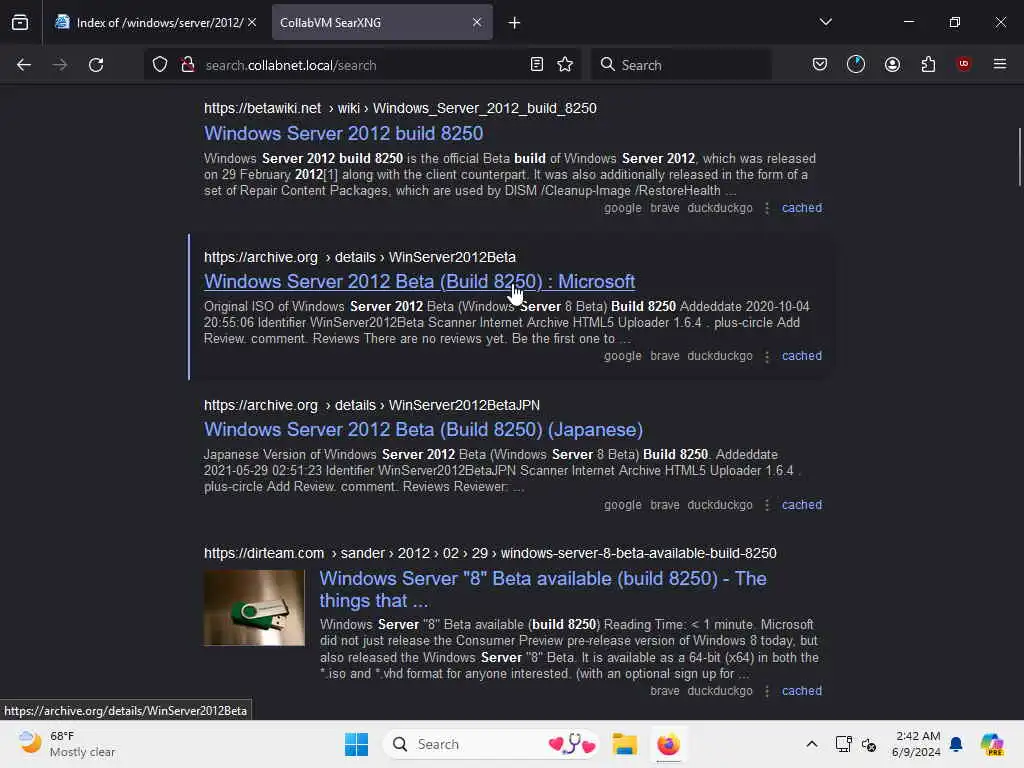Open File Explorer from the taskbar

[x=624, y=744]
